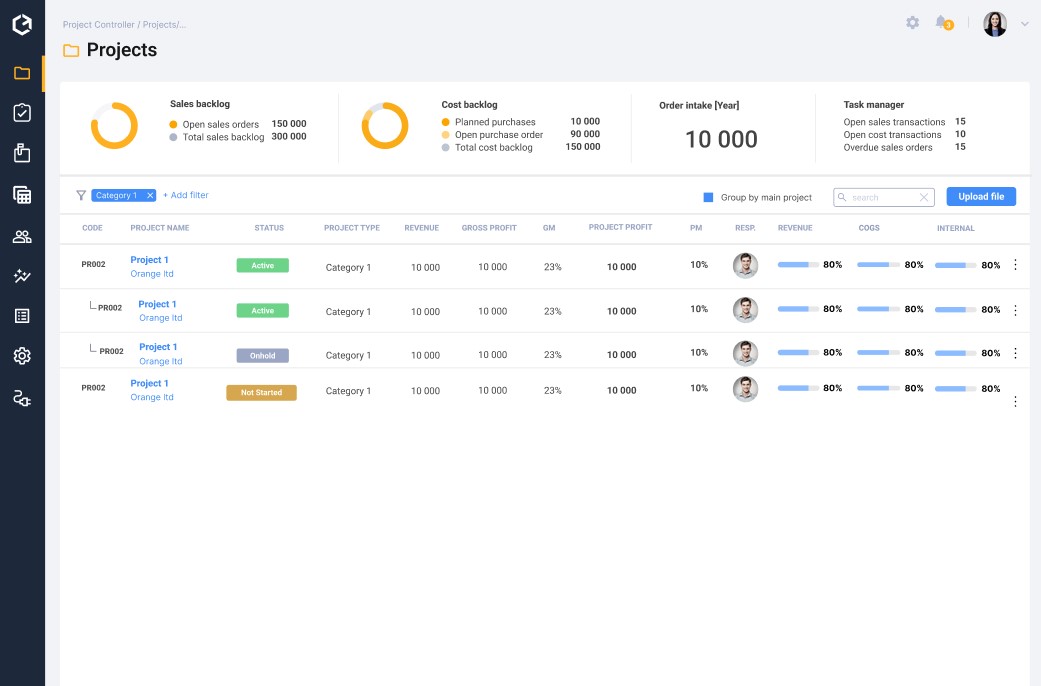Open the calculator cards section in sidebar
Image resolution: width=1041 pixels, height=686 pixels.
[22, 193]
